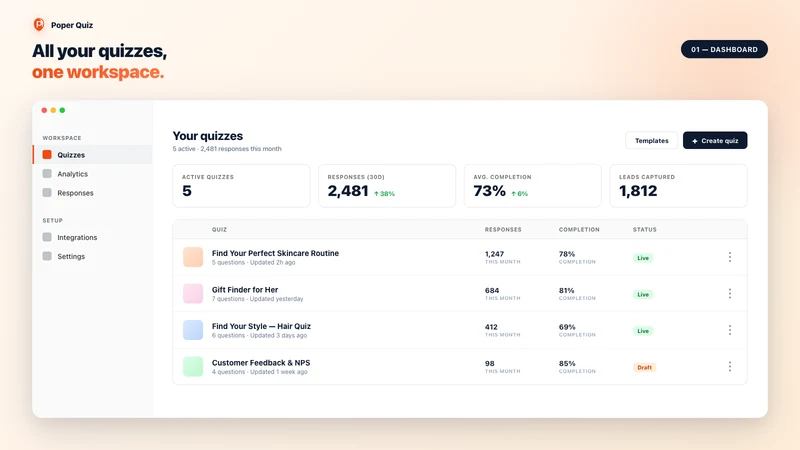Select the Hair Quiz blue thumbnail
Screen dimensions: 800x450
[x=193, y=330]
